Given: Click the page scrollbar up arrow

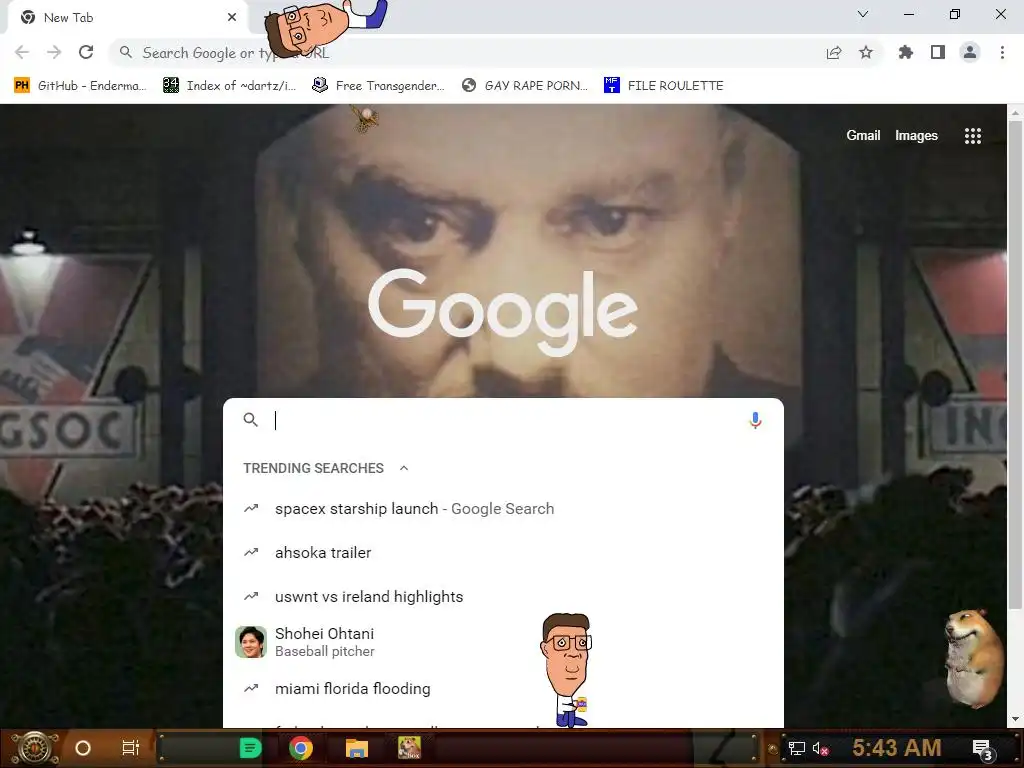Looking at the screenshot, I should [x=1015, y=112].
